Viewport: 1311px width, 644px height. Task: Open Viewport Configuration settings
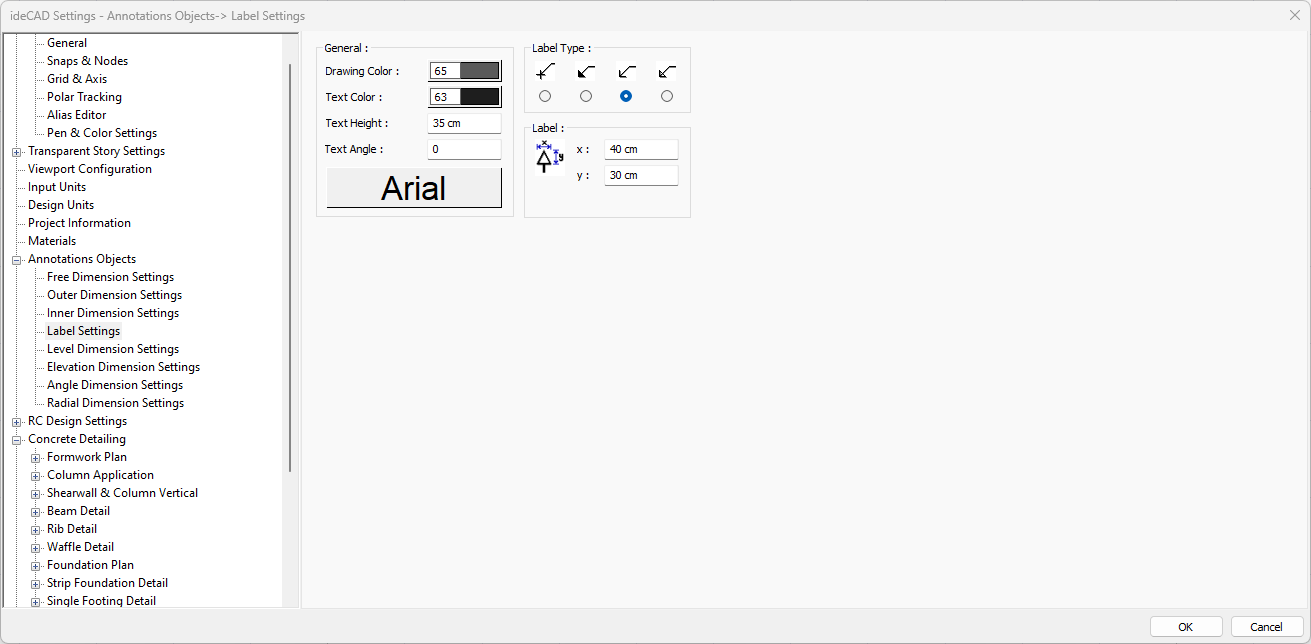pos(90,169)
